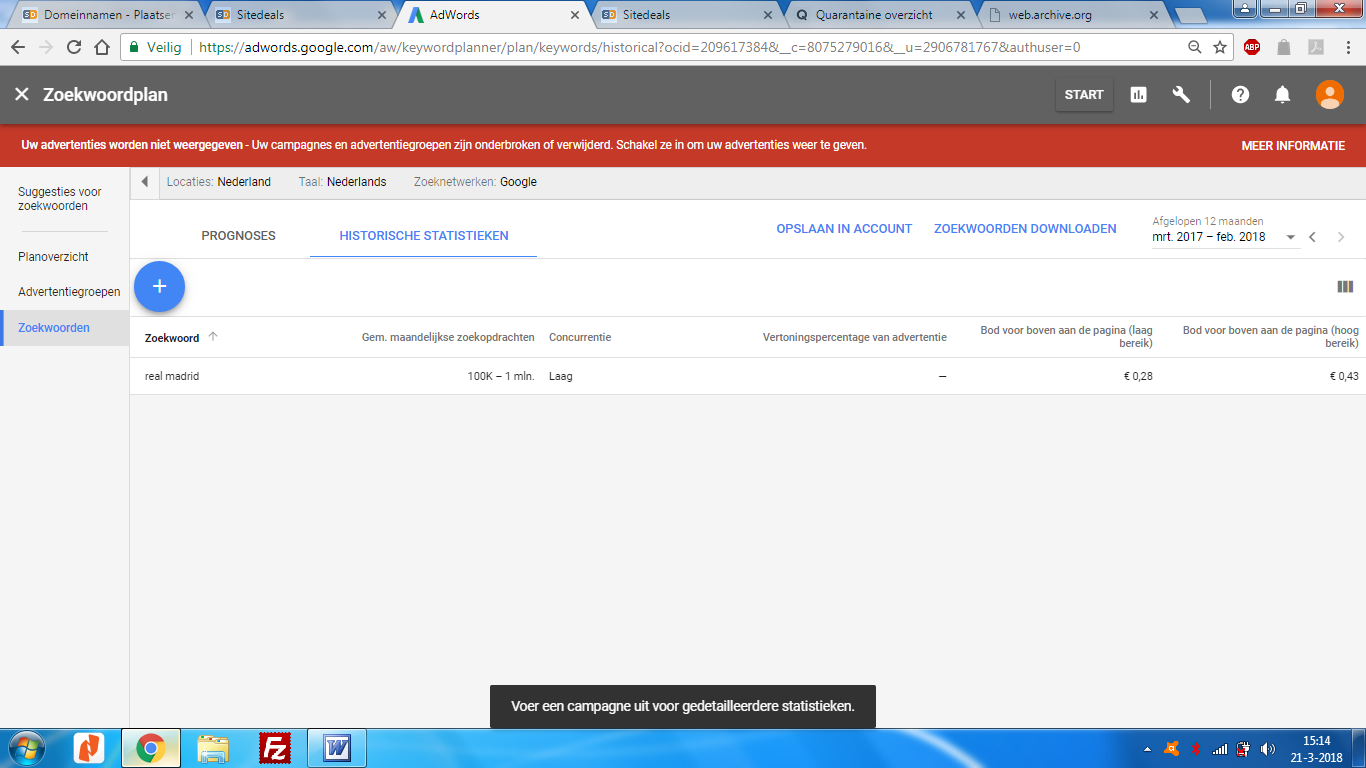Viewport: 1366px width, 768px height.
Task: Collapse the sidebar with the triangle arrow
Action: coord(144,182)
